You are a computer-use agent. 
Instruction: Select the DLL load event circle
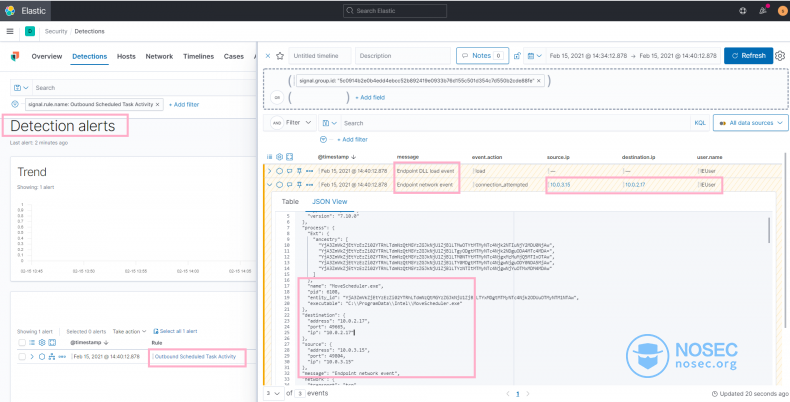[280, 171]
